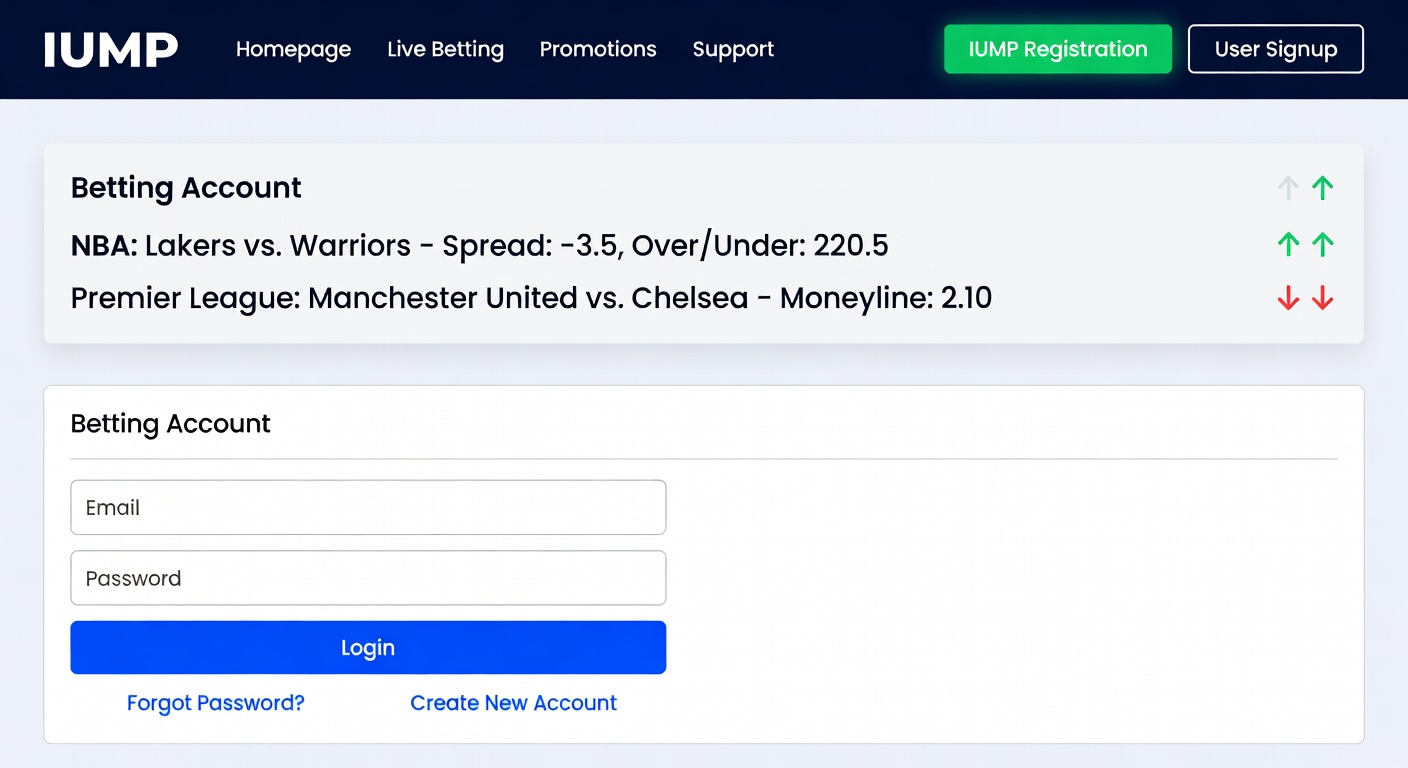The height and width of the screenshot is (768, 1408).
Task: Click the second green arrow on the NBA row
Action: click(1322, 244)
